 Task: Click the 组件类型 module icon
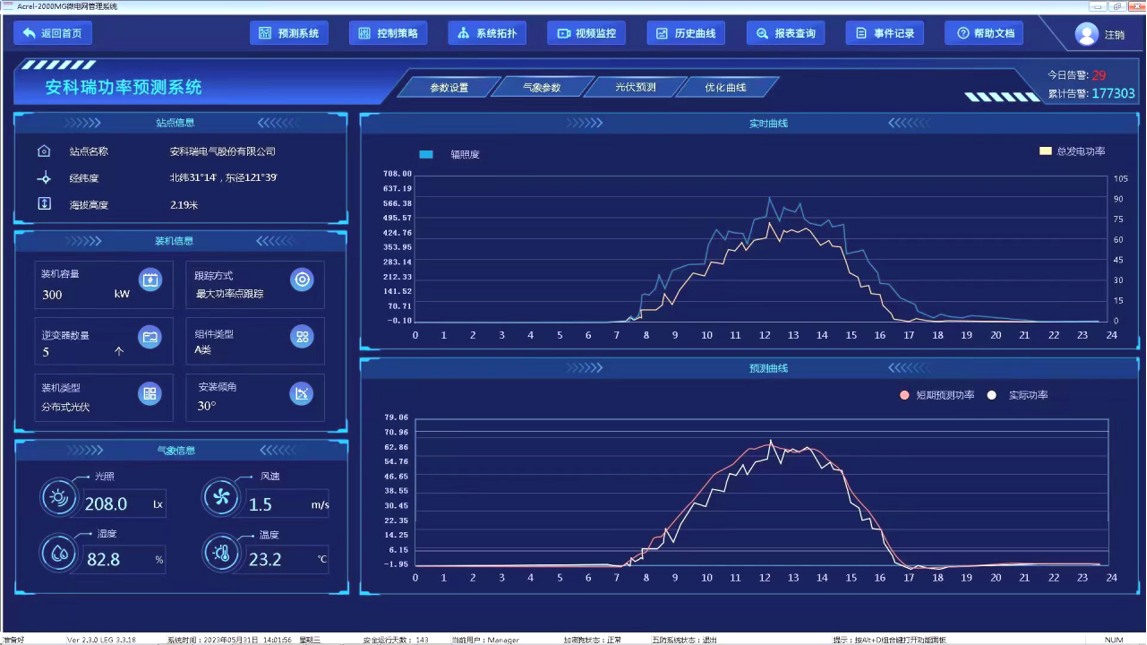301,336
